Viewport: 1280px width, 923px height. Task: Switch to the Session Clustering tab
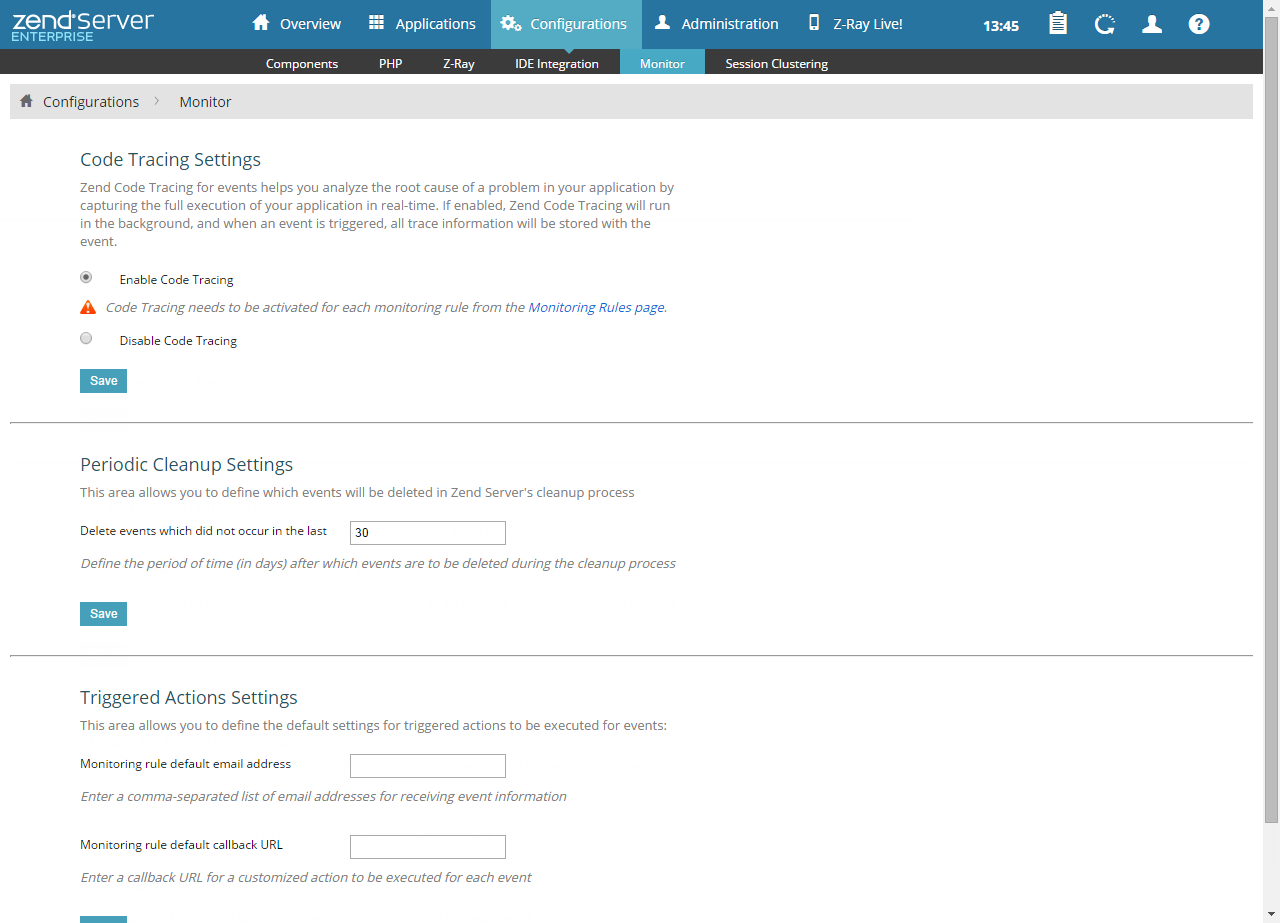tap(776, 63)
